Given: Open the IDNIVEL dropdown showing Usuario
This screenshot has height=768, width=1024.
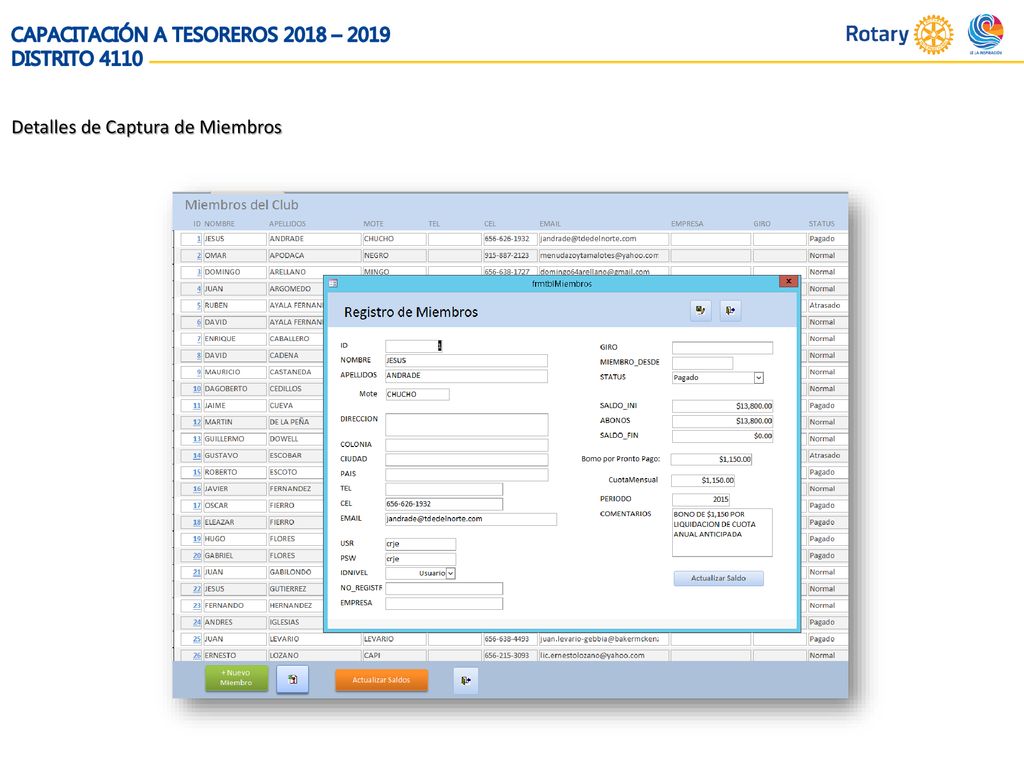Looking at the screenshot, I should 451,573.
